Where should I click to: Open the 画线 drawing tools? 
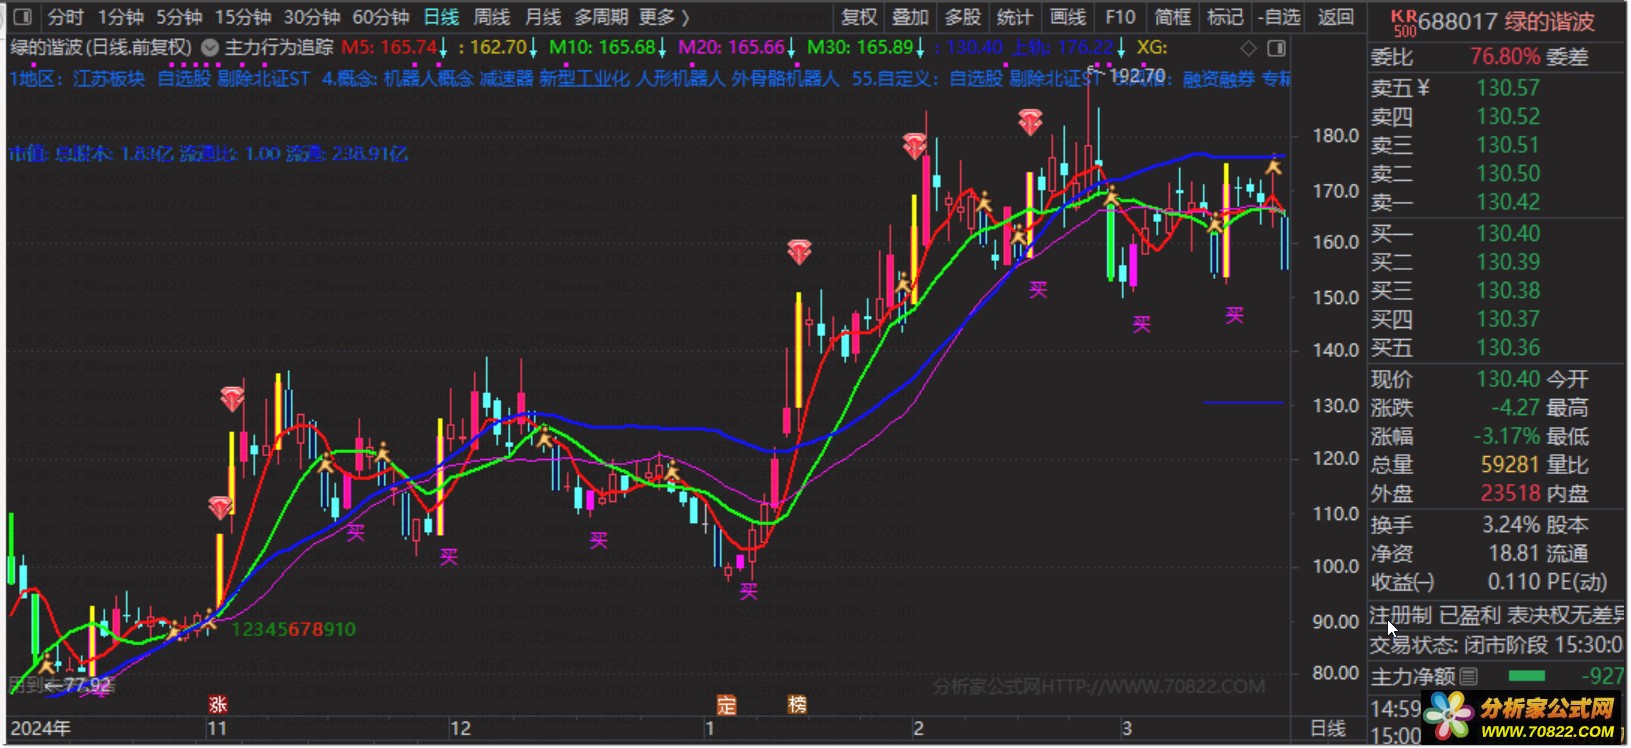point(1068,17)
